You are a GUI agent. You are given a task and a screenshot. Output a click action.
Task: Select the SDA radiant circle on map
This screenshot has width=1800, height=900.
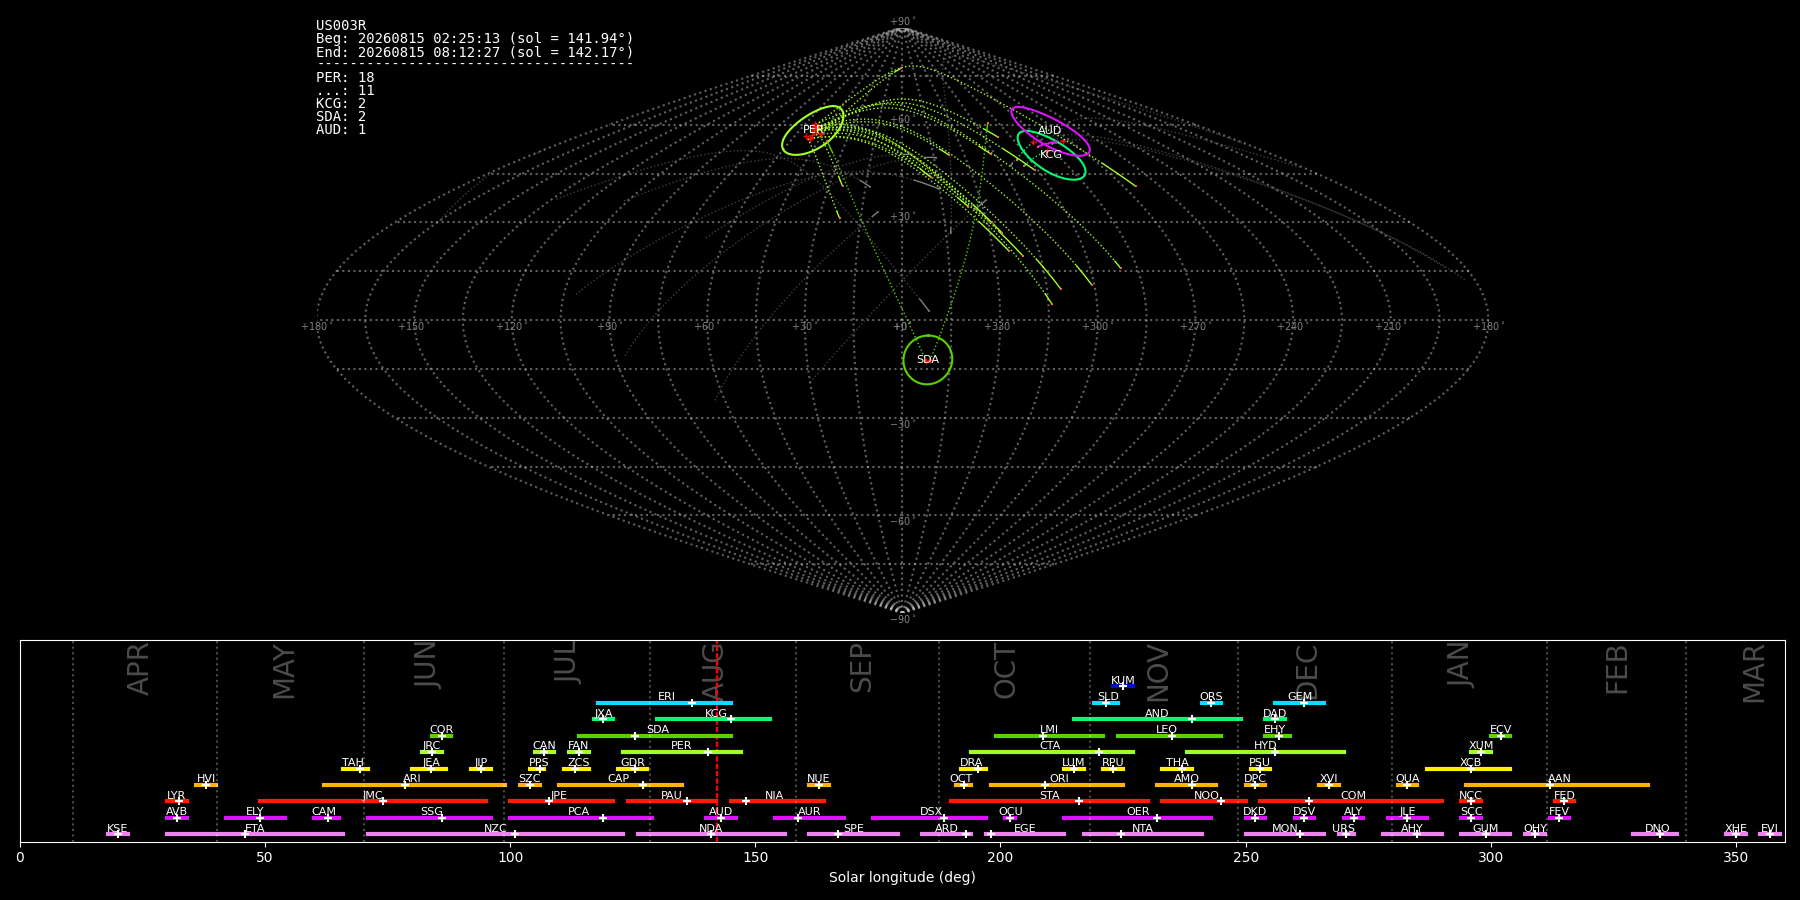(x=928, y=360)
